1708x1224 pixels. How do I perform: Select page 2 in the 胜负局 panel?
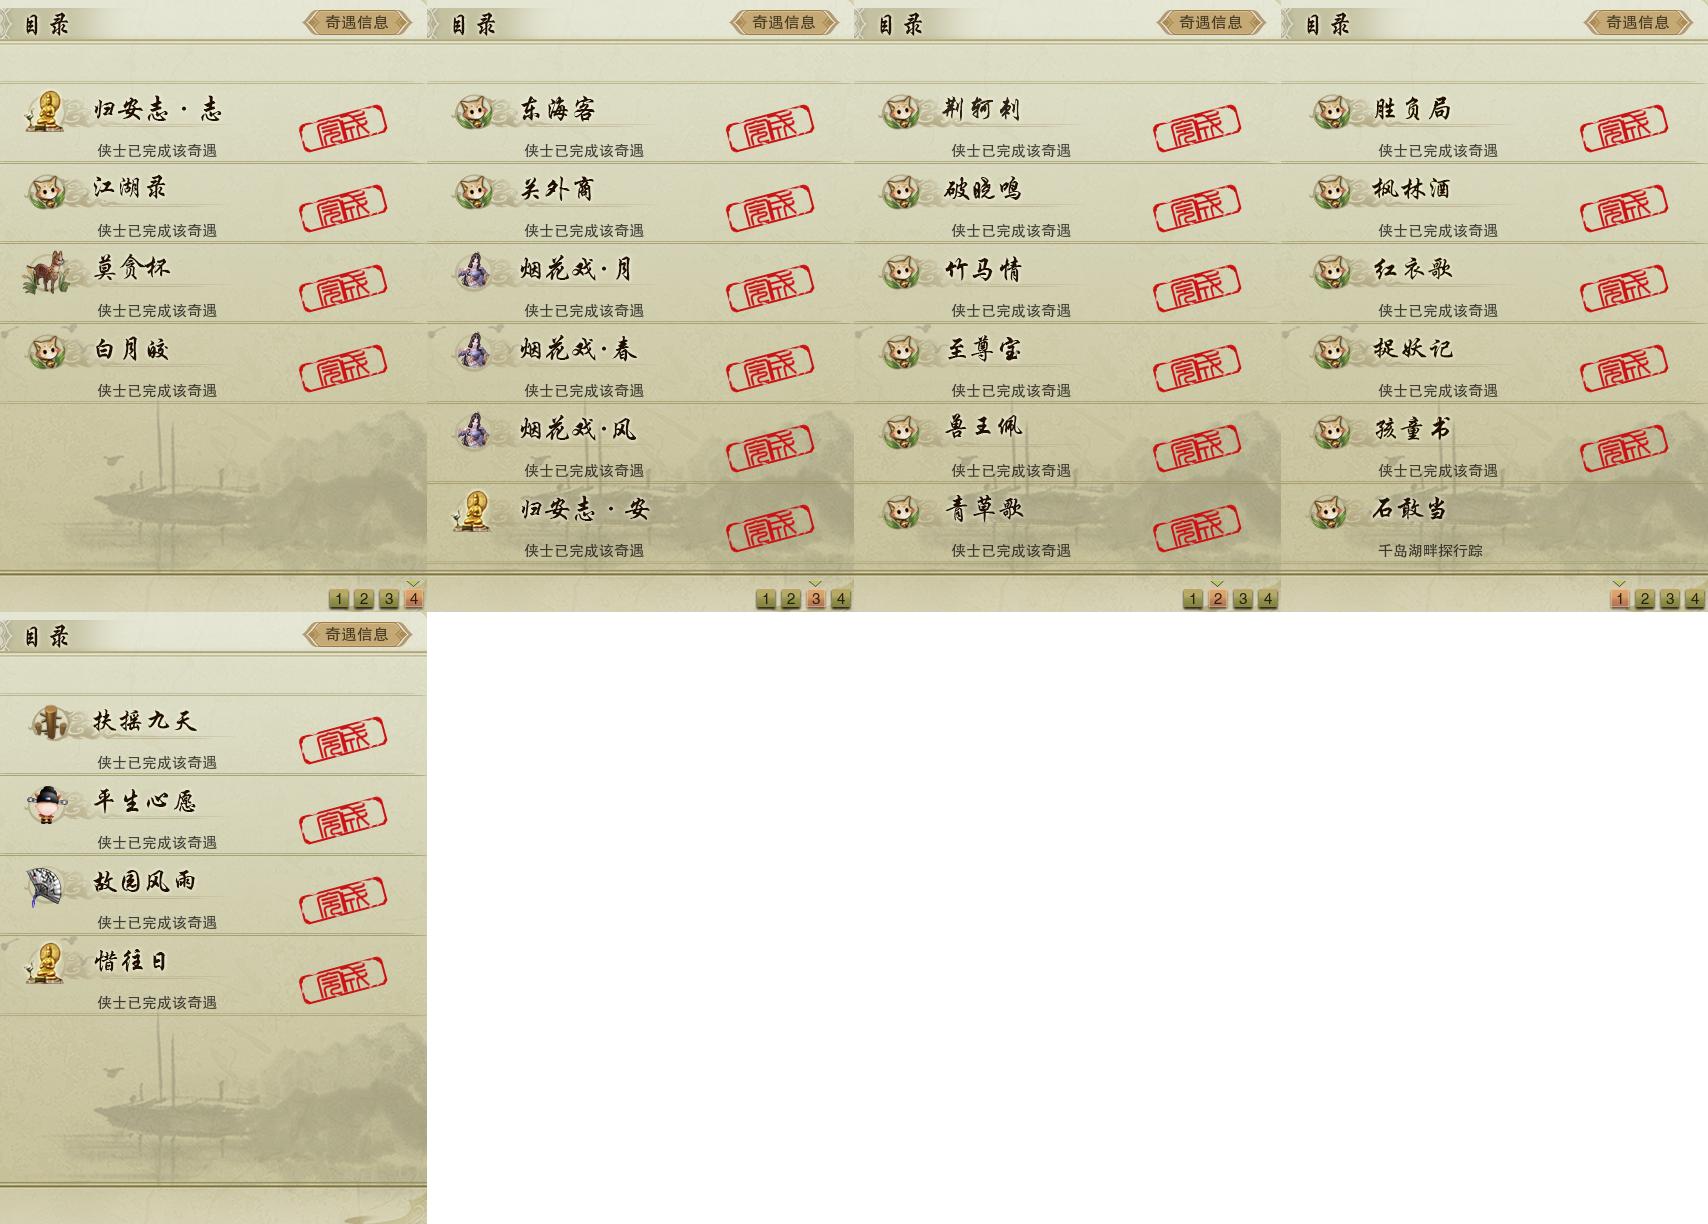click(1645, 599)
